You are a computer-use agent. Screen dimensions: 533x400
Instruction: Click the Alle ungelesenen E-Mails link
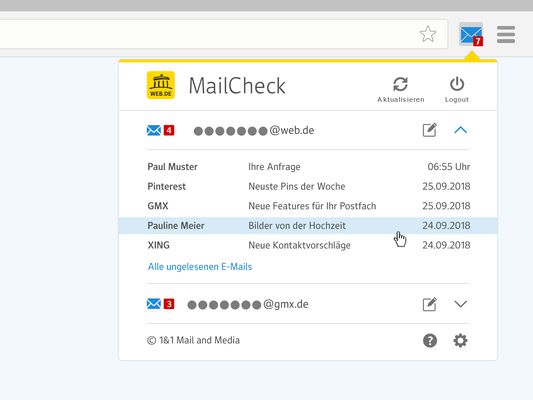(x=200, y=267)
